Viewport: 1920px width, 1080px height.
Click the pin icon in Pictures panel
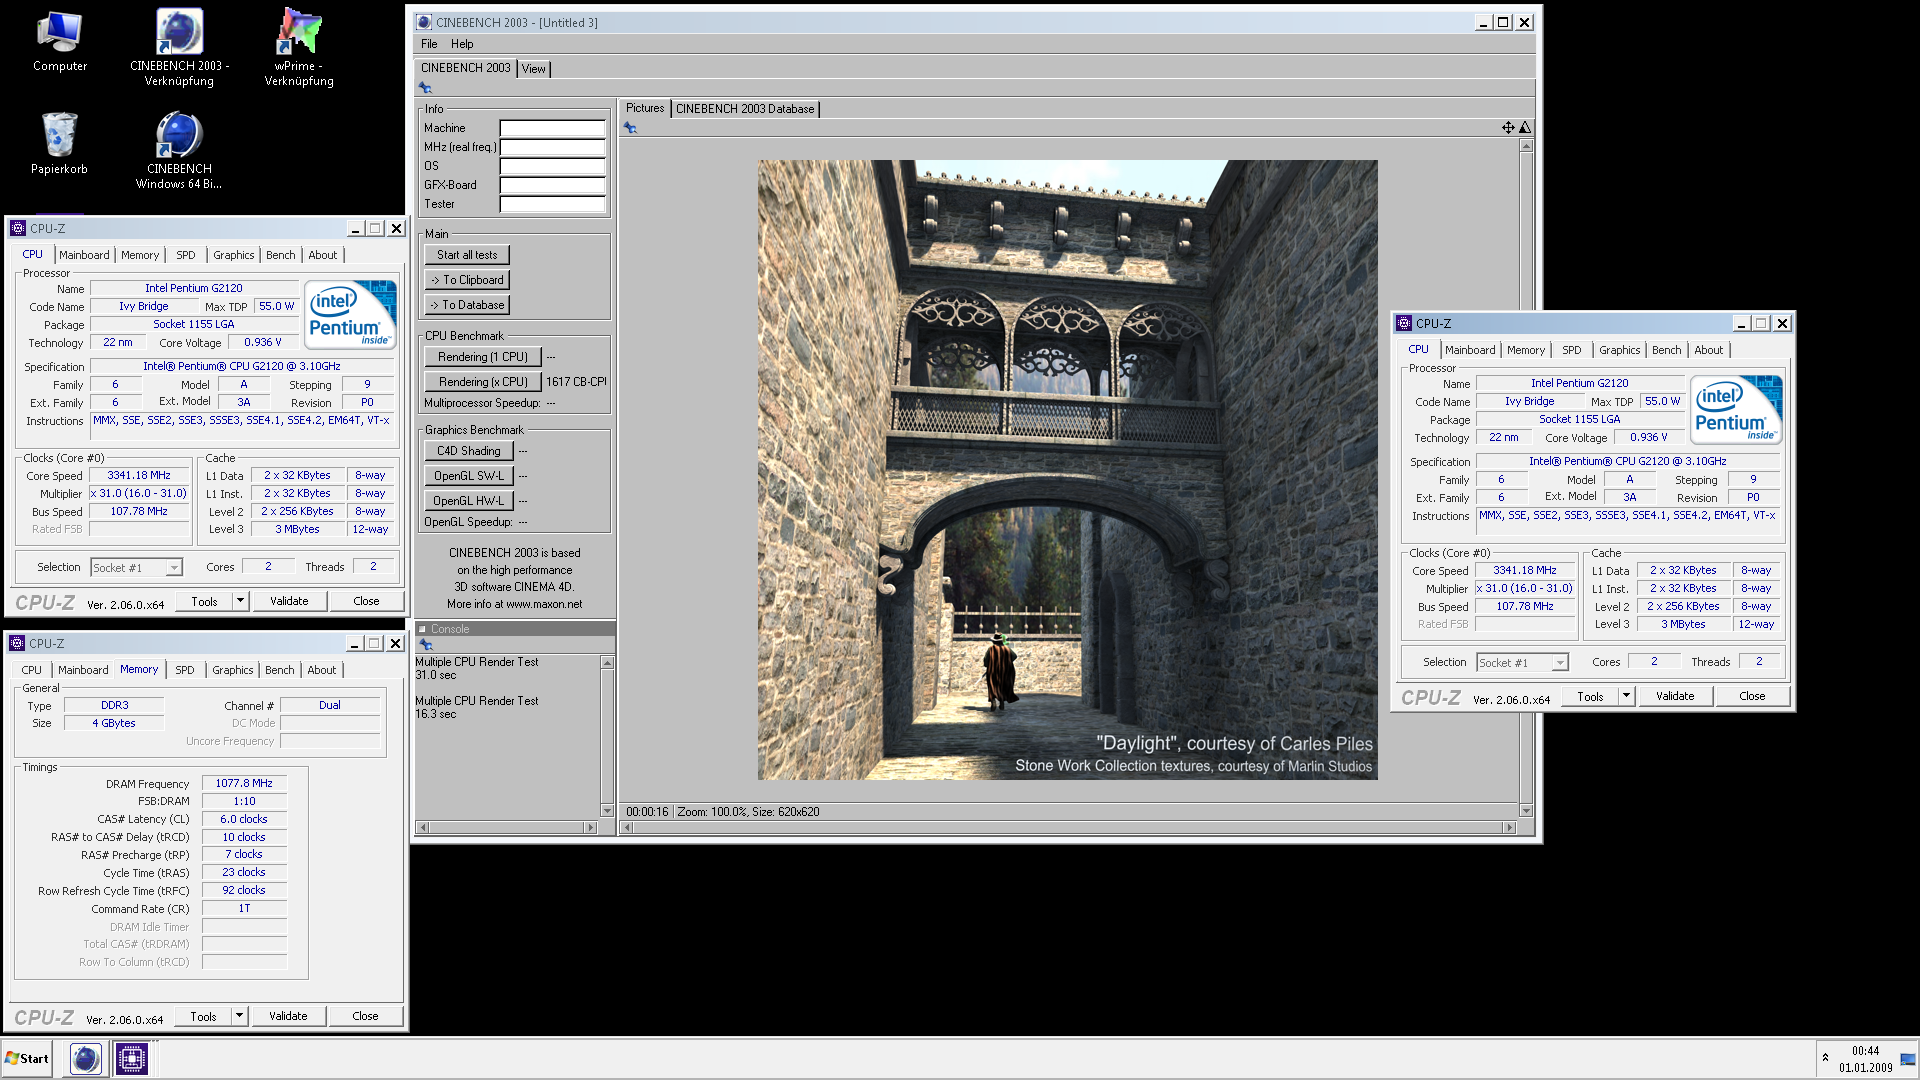(630, 127)
